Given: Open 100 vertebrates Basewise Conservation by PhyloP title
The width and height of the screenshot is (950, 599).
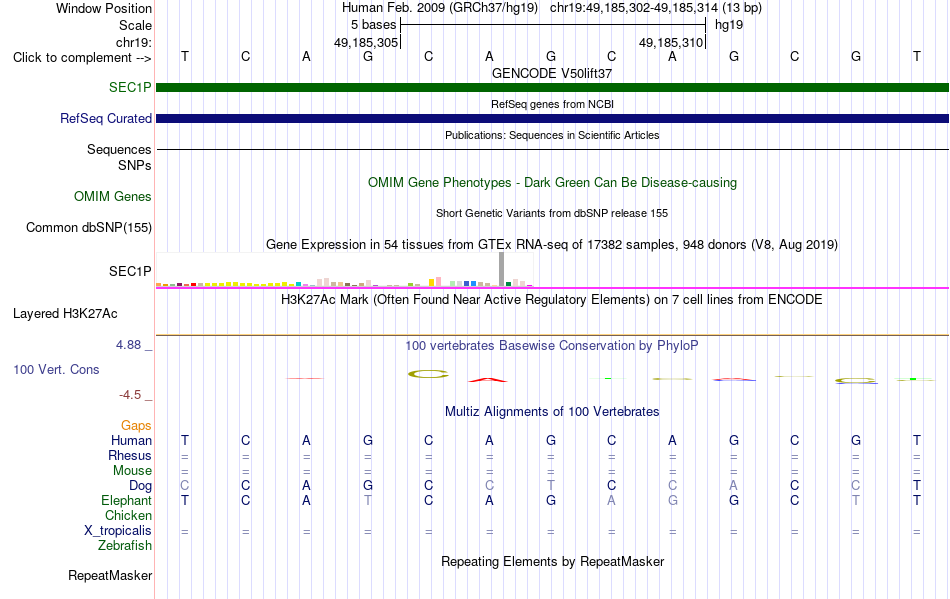Looking at the screenshot, I should 552,346.
